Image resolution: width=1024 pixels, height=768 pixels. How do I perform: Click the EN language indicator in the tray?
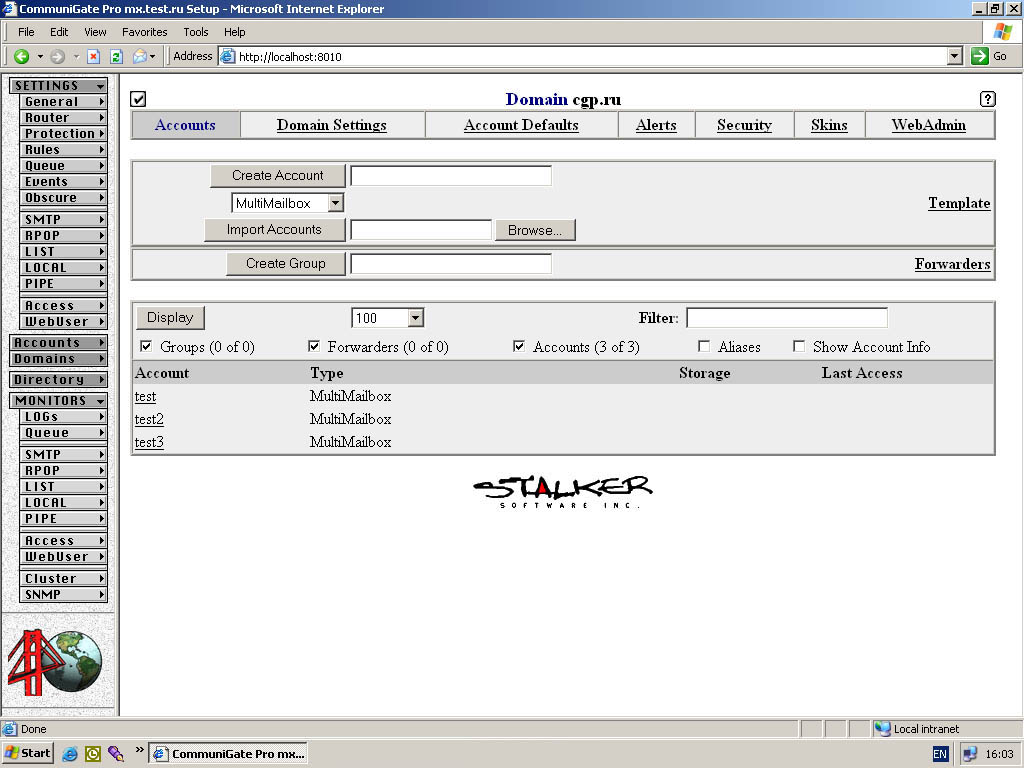tap(940, 754)
